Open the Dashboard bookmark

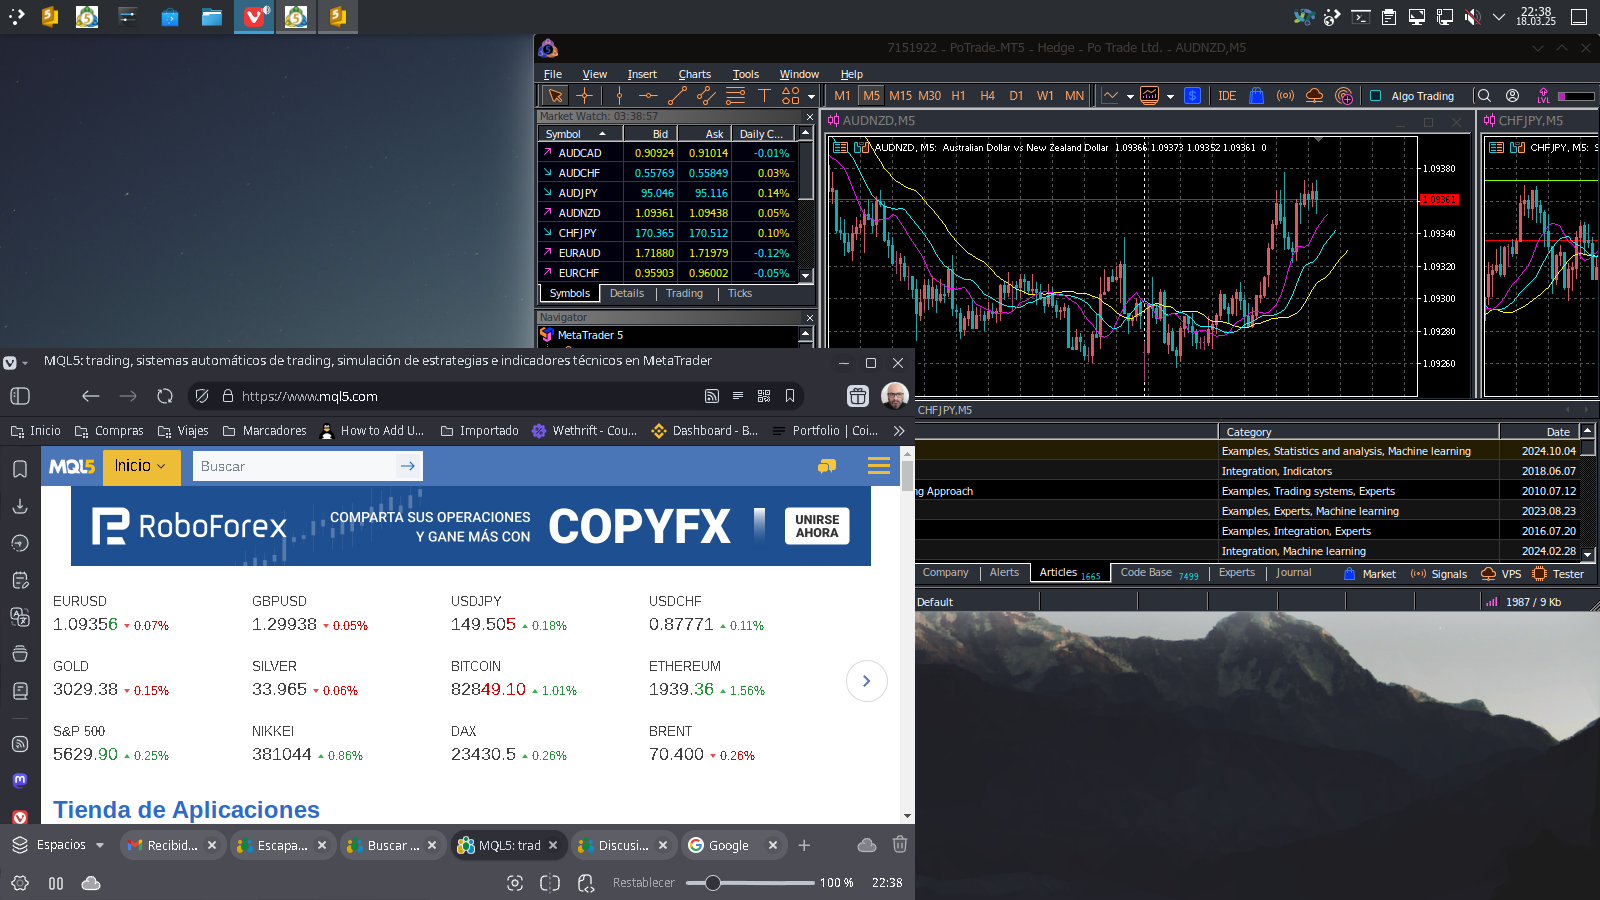point(704,431)
